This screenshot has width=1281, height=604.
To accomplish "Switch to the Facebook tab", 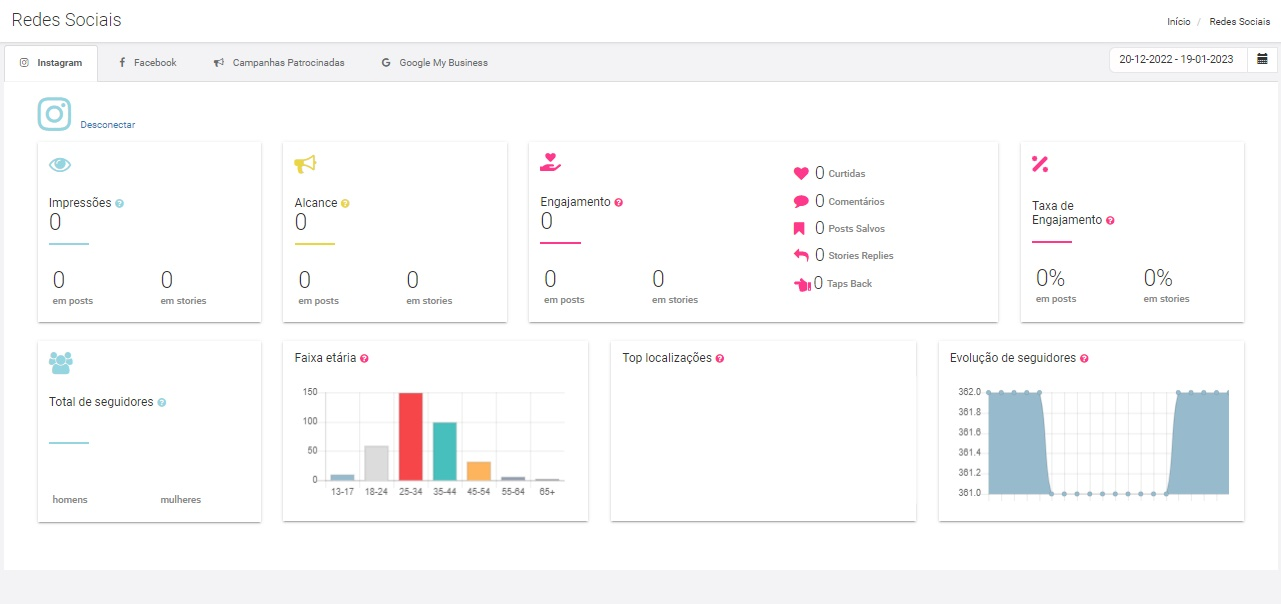I will [x=147, y=63].
